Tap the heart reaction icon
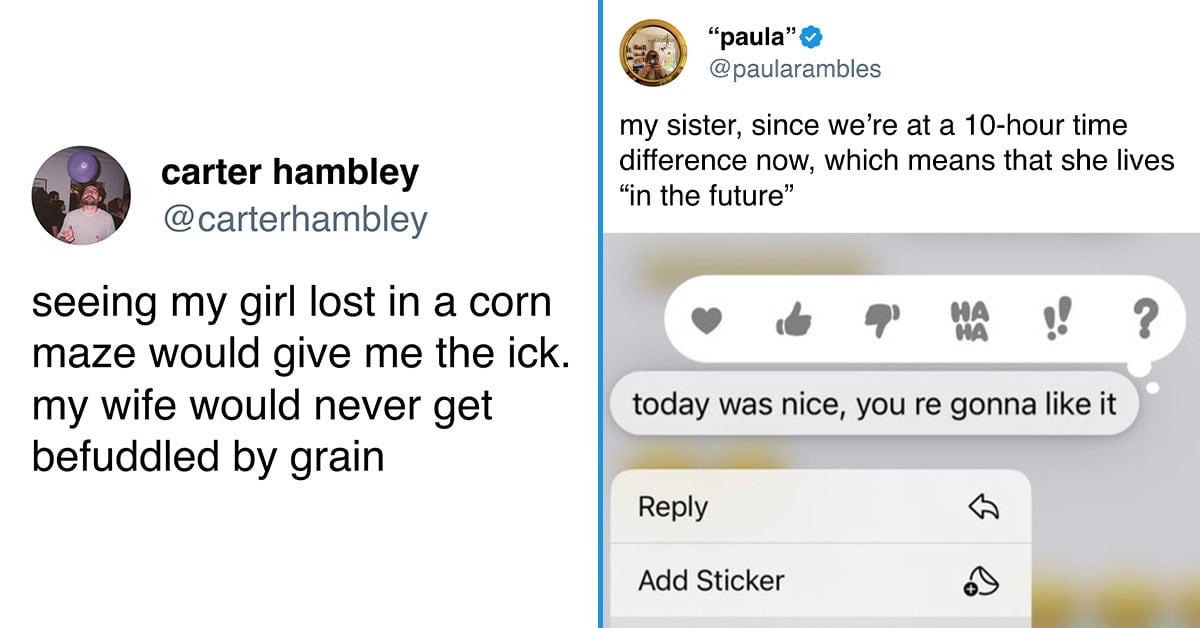Viewport: 1200px width, 628px height. (705, 322)
